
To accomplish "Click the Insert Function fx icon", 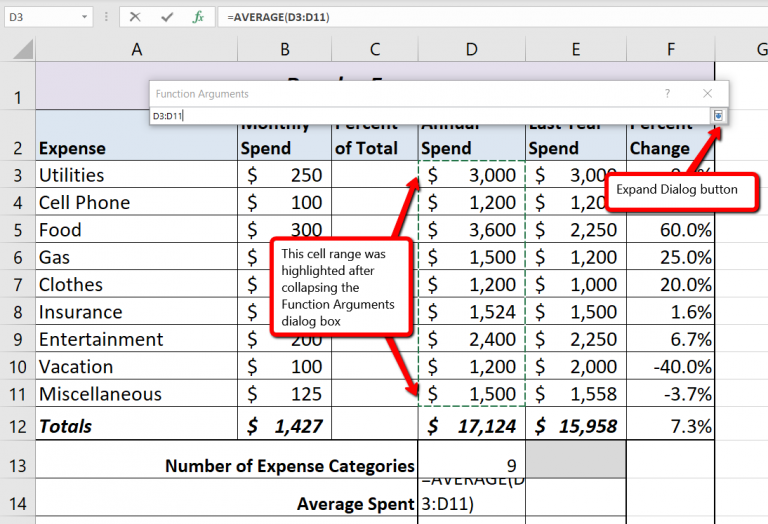I will pos(199,17).
